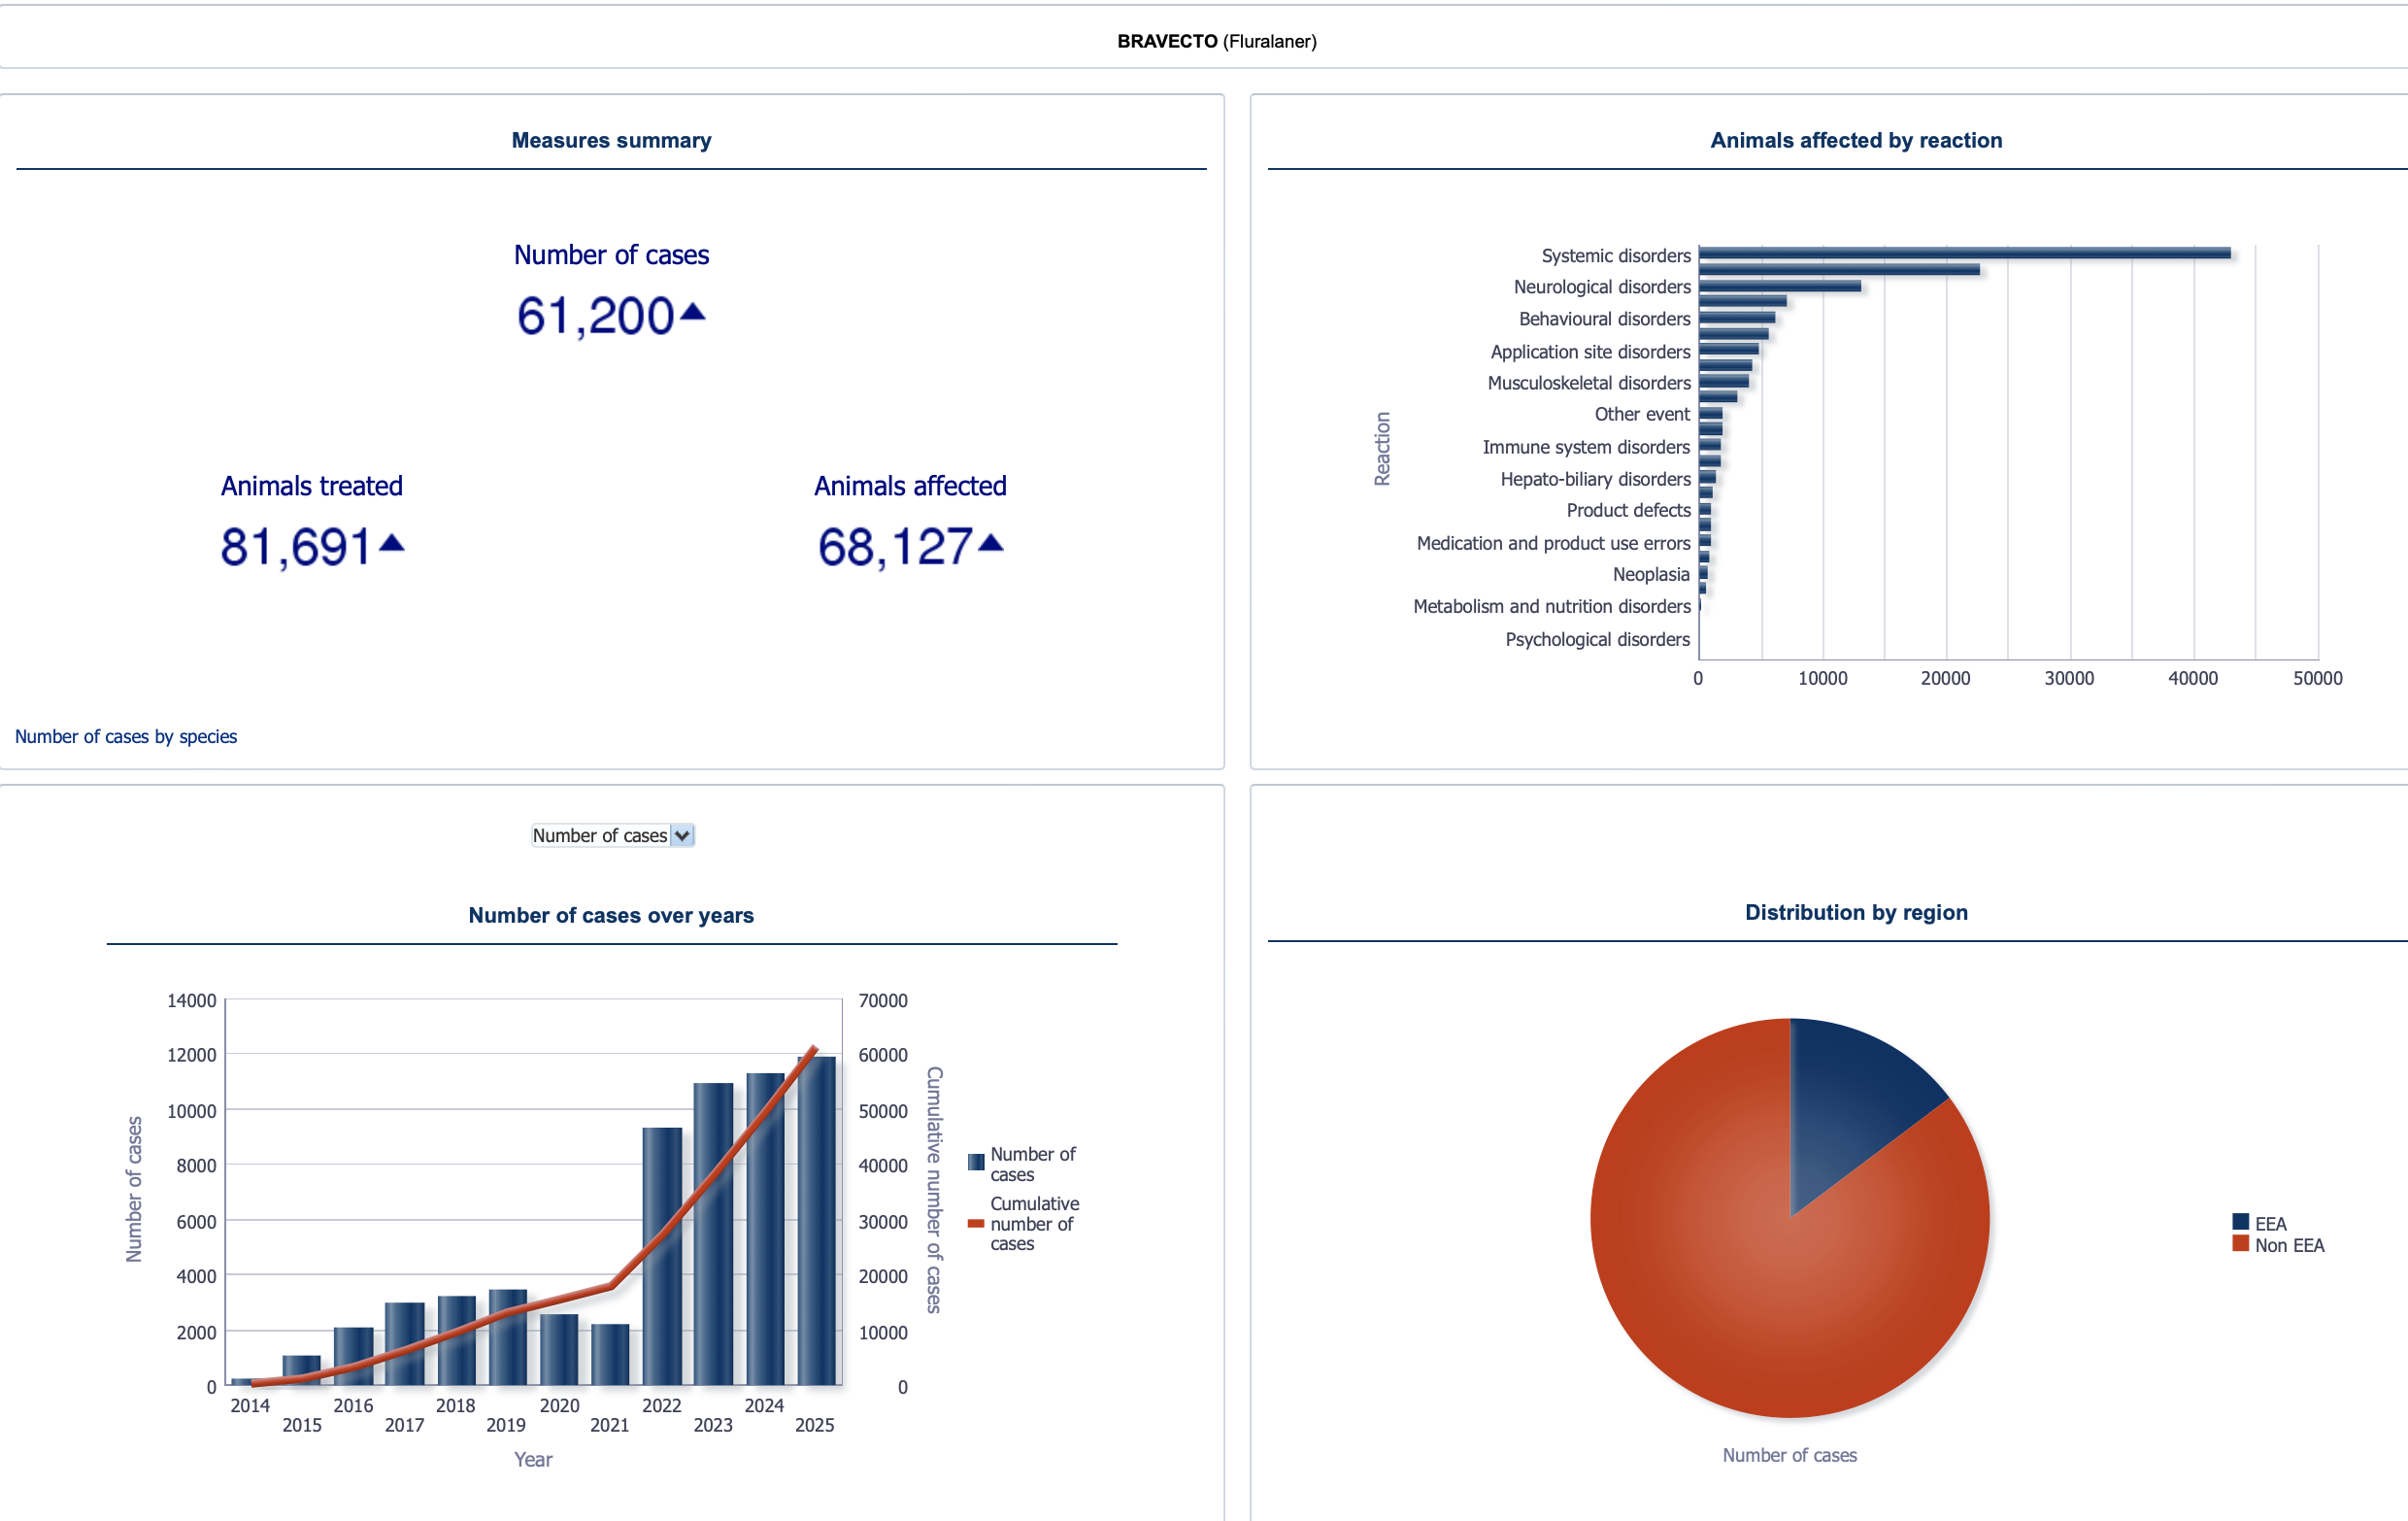Click the Neurological disorders bar
2408x1521 pixels.
[1779, 286]
